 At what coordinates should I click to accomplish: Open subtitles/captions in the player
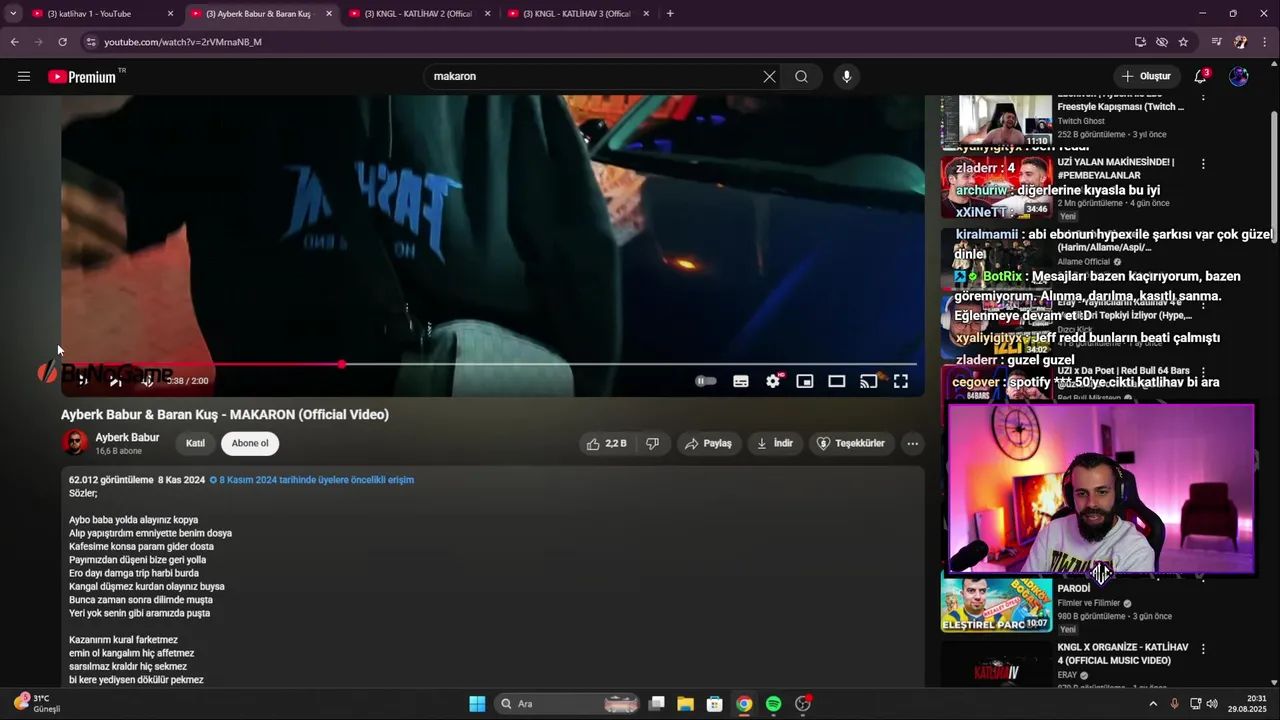click(741, 381)
